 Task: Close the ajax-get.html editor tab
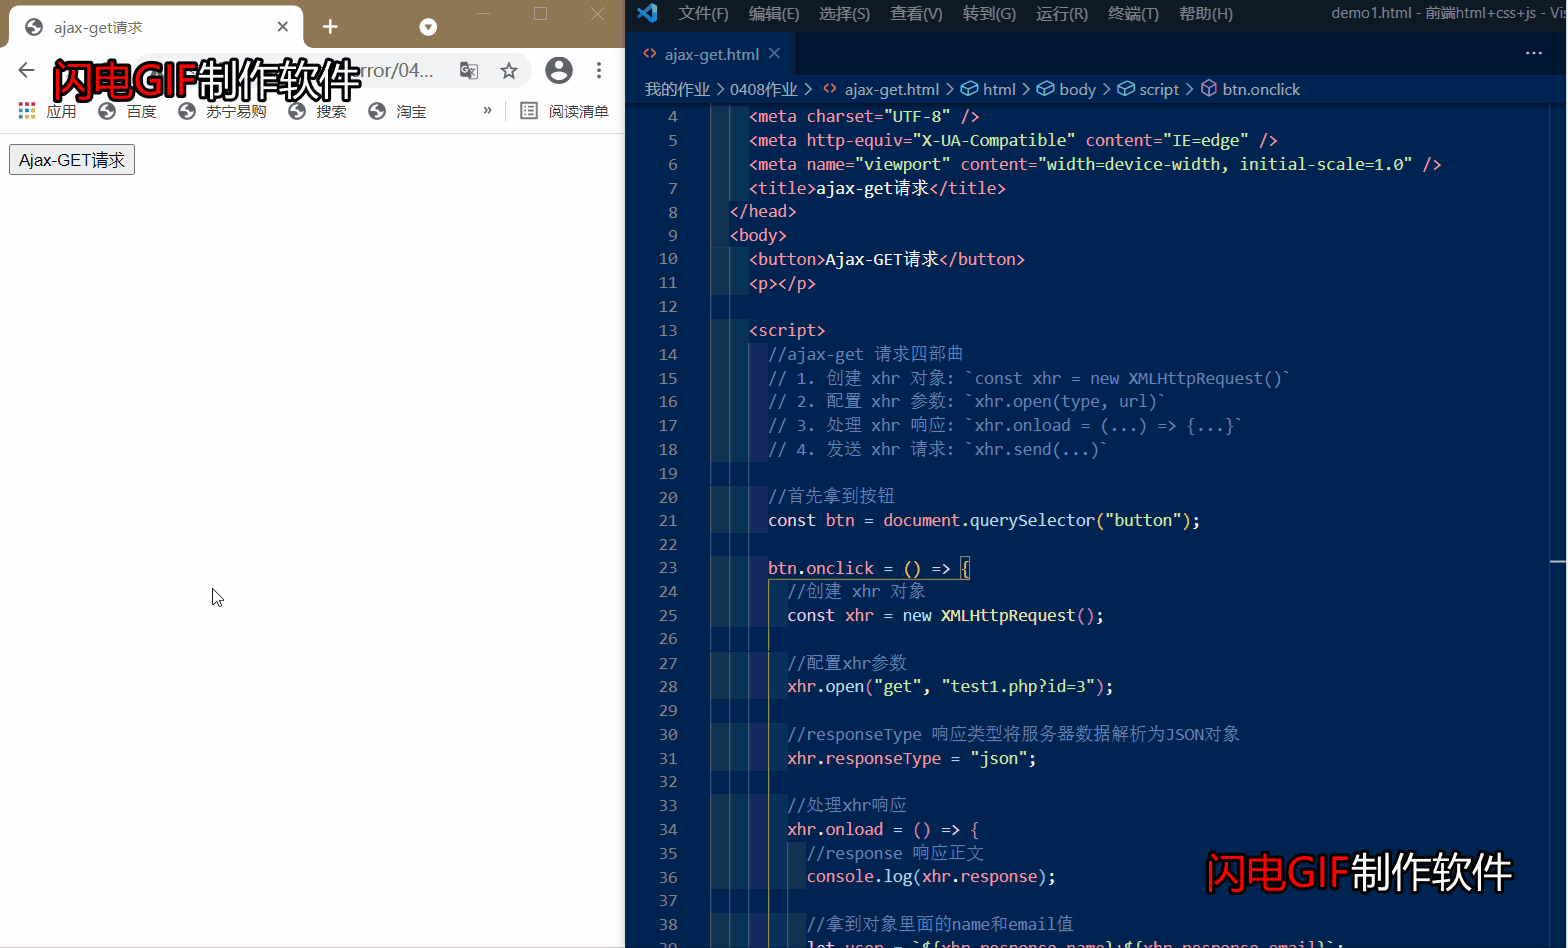coord(774,54)
